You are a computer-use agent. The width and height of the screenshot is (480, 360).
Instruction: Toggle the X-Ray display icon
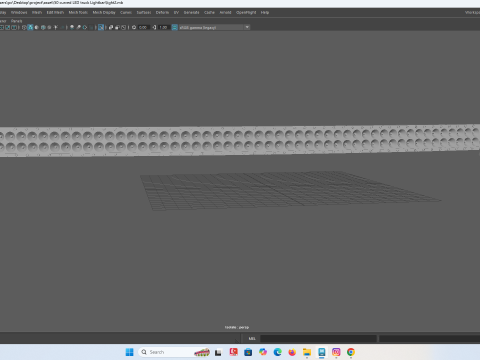coord(110,27)
